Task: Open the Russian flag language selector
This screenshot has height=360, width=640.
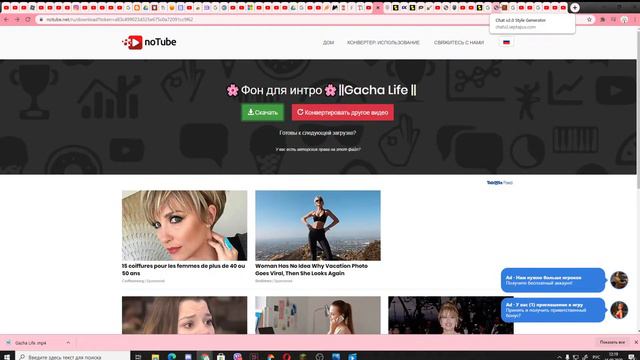Action: click(x=506, y=42)
